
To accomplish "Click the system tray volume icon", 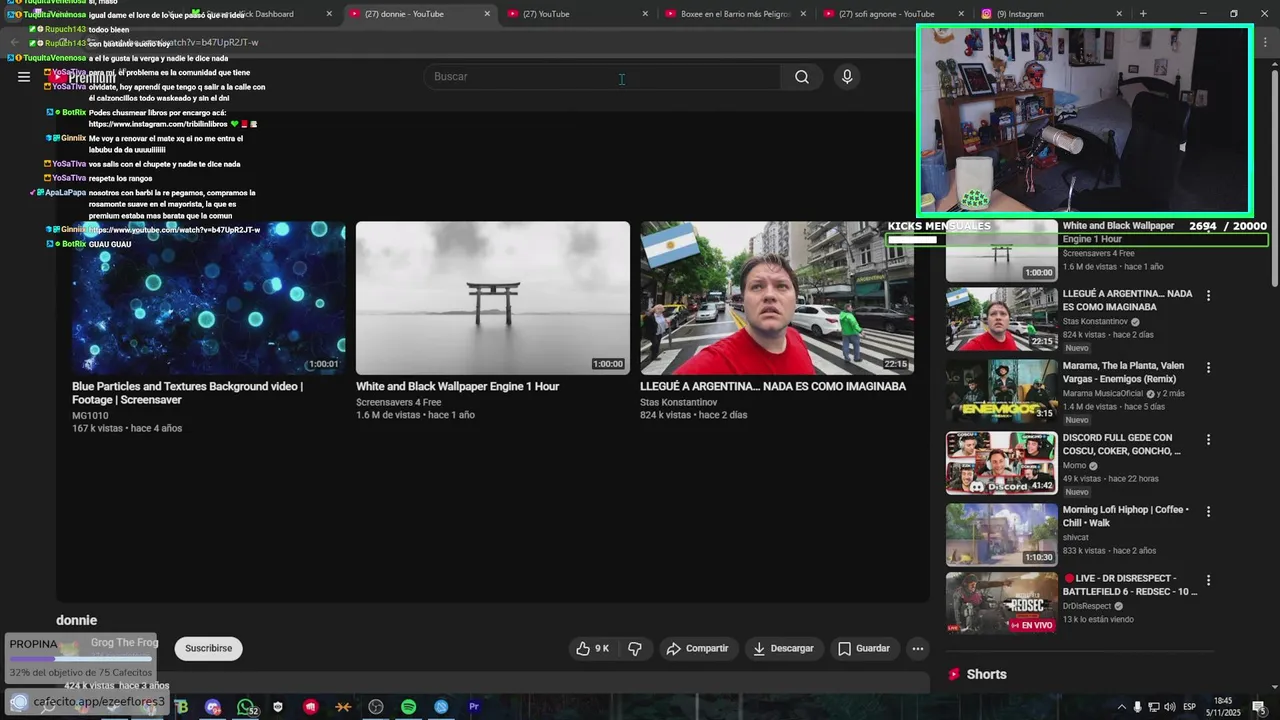I will coord(1170,707).
